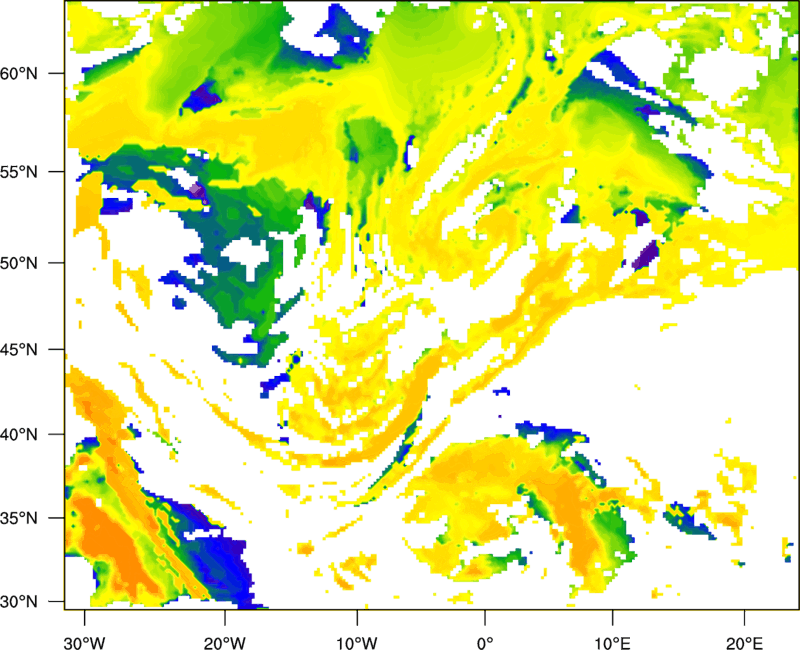This screenshot has height=650, width=800.
Task: Click the 50°N latitude label
Action: pos(19,263)
